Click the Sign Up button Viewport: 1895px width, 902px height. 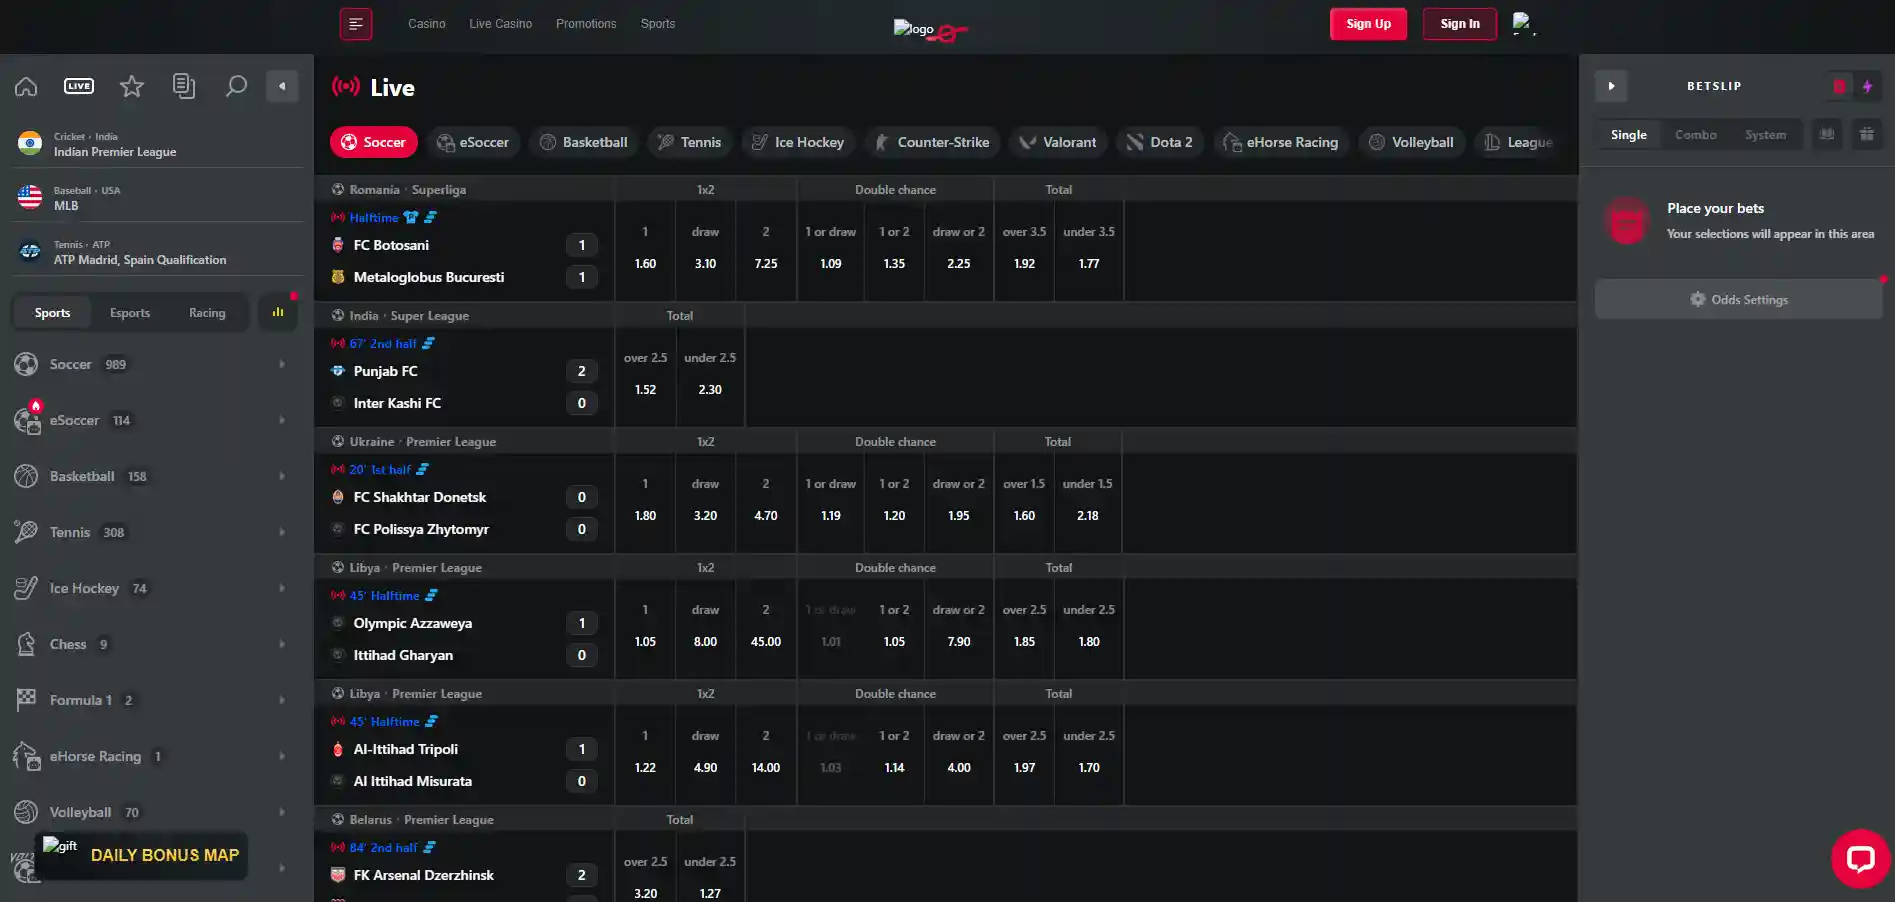pyautogui.click(x=1368, y=24)
